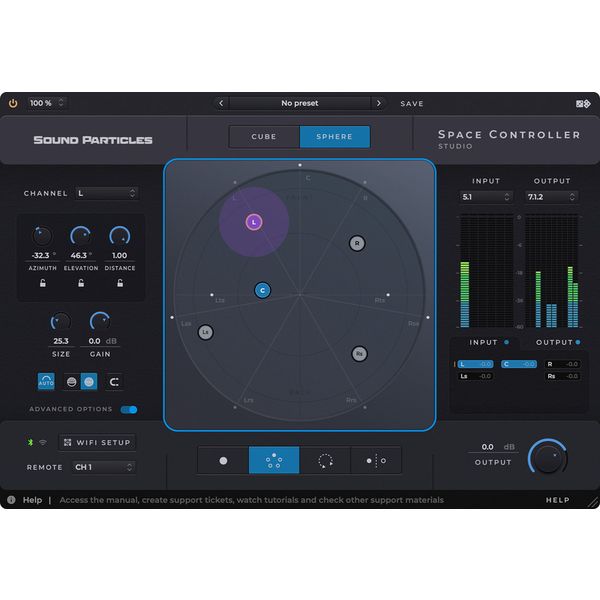Click the Size value 25.3
This screenshot has height=600, width=600.
[x=61, y=341]
